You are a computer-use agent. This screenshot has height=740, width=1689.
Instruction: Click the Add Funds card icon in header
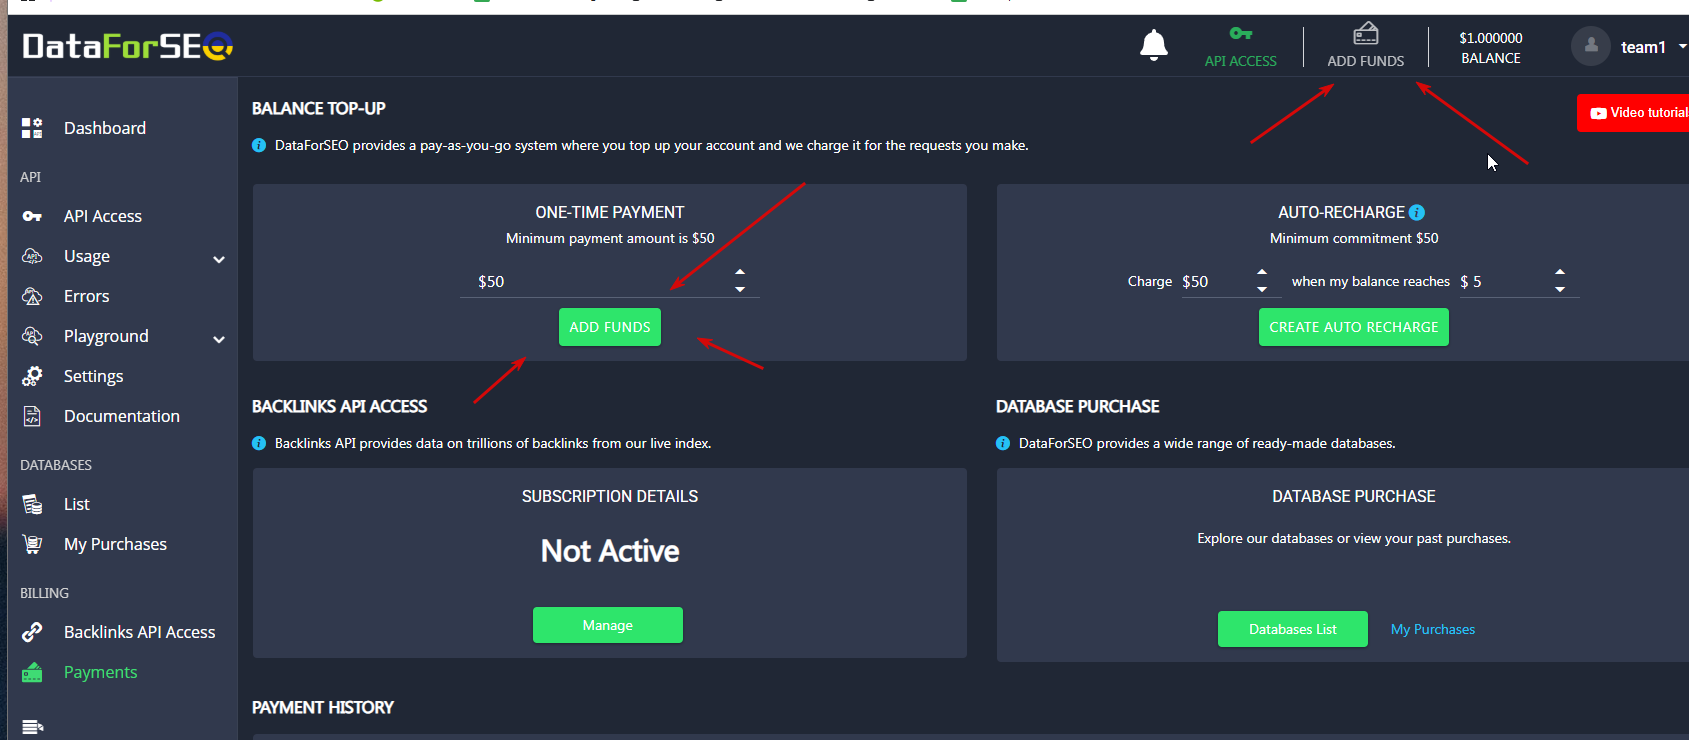(x=1366, y=34)
